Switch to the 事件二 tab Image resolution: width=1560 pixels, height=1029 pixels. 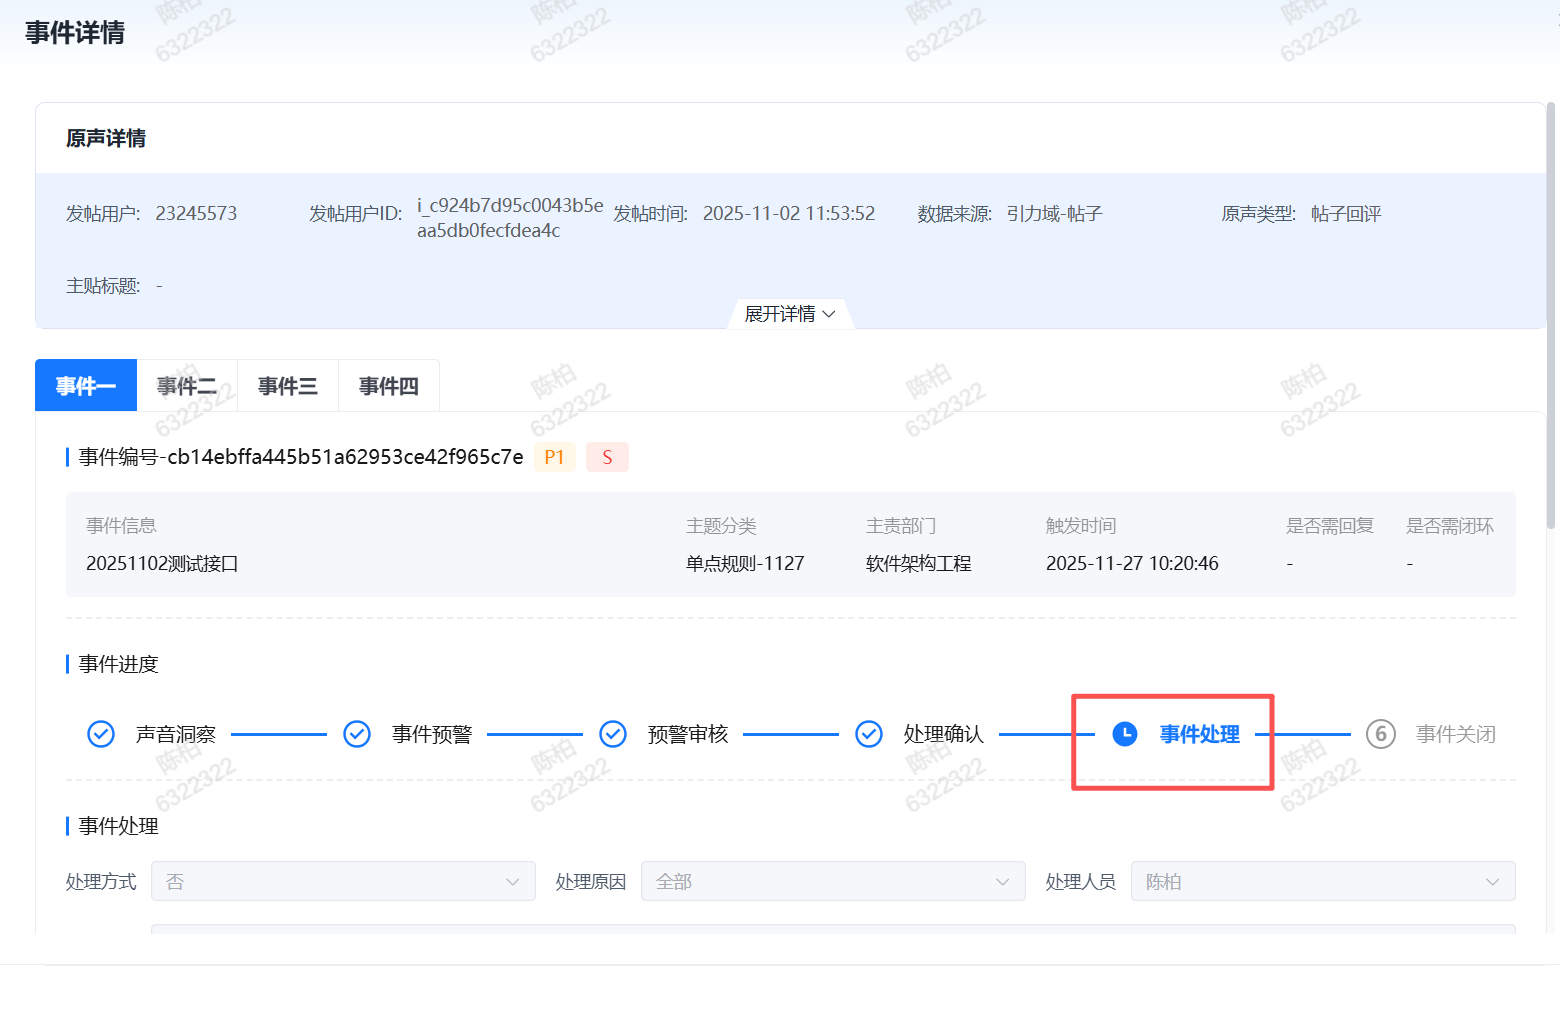[x=187, y=386]
